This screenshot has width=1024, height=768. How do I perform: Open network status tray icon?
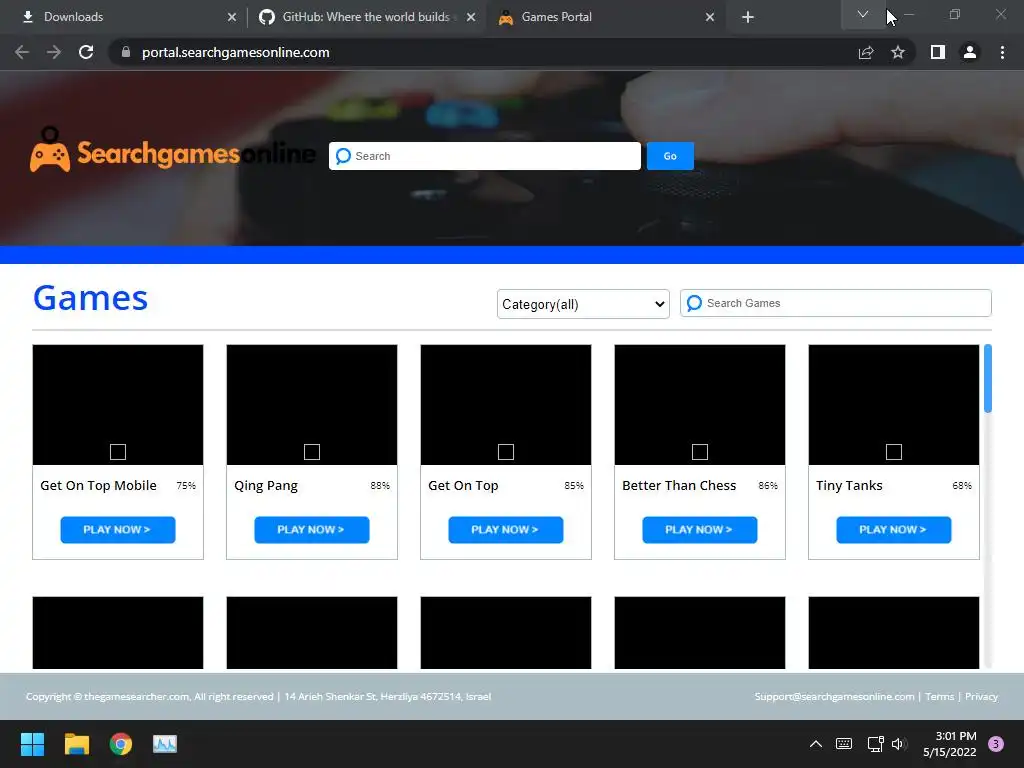coord(875,744)
